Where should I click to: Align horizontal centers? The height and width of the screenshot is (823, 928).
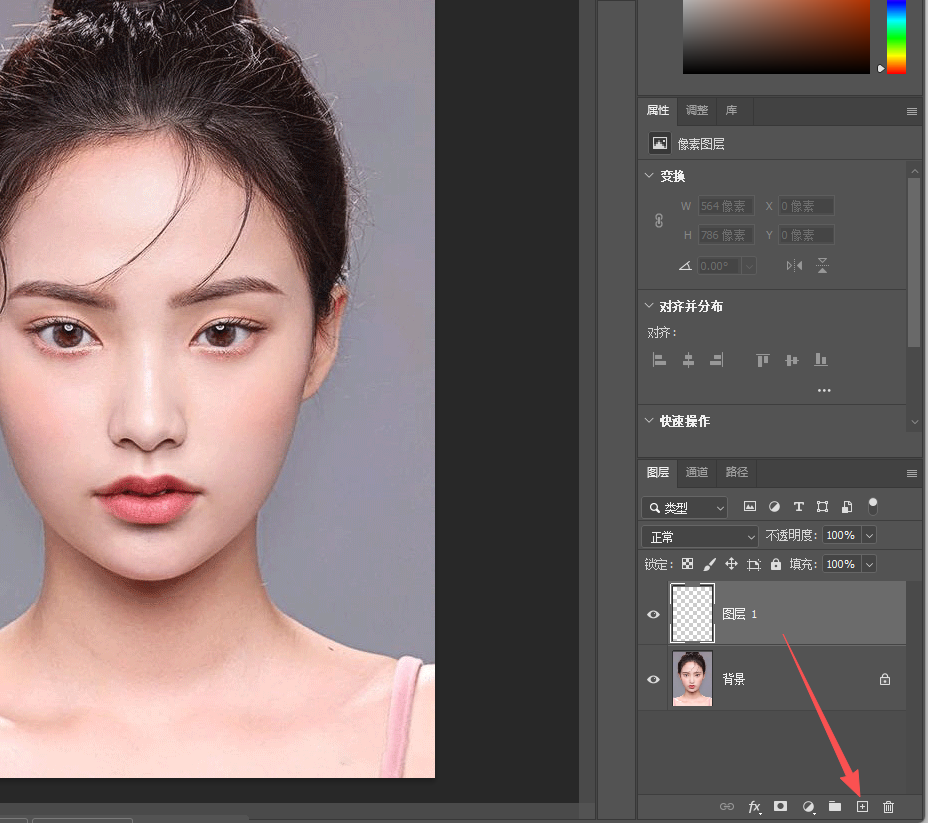(x=688, y=359)
